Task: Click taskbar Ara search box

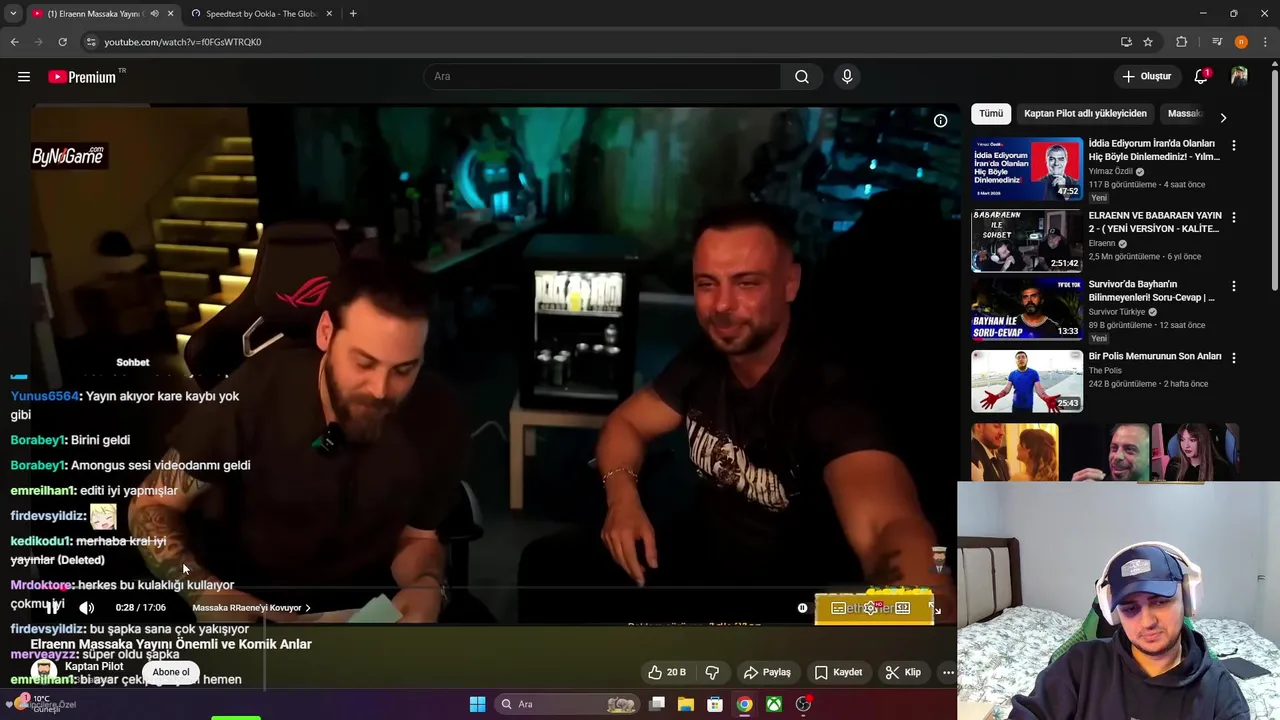Action: point(568,704)
